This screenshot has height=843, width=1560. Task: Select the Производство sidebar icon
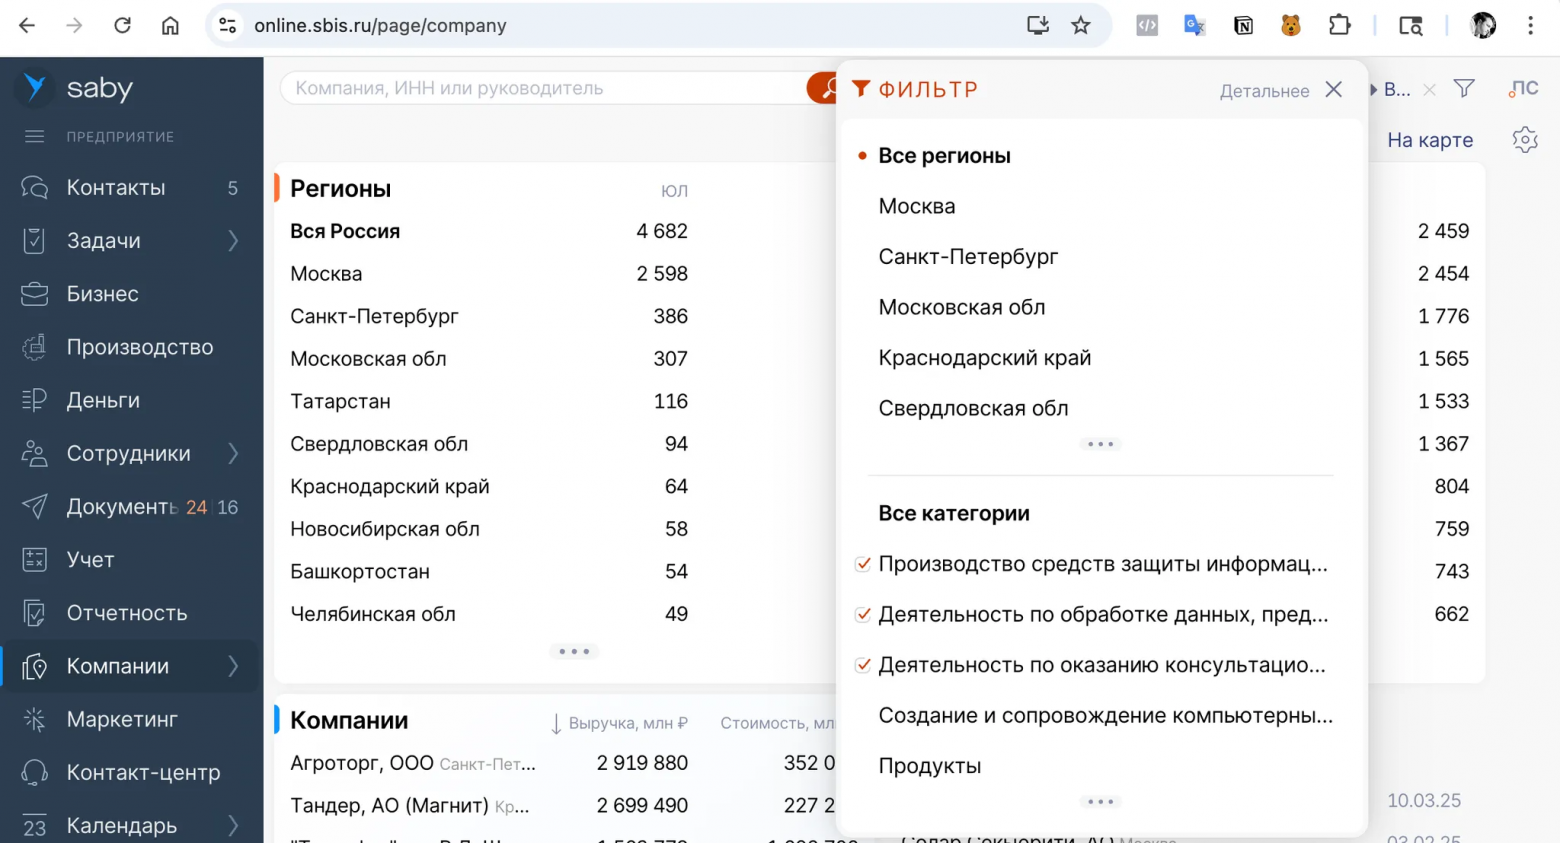[x=33, y=347]
